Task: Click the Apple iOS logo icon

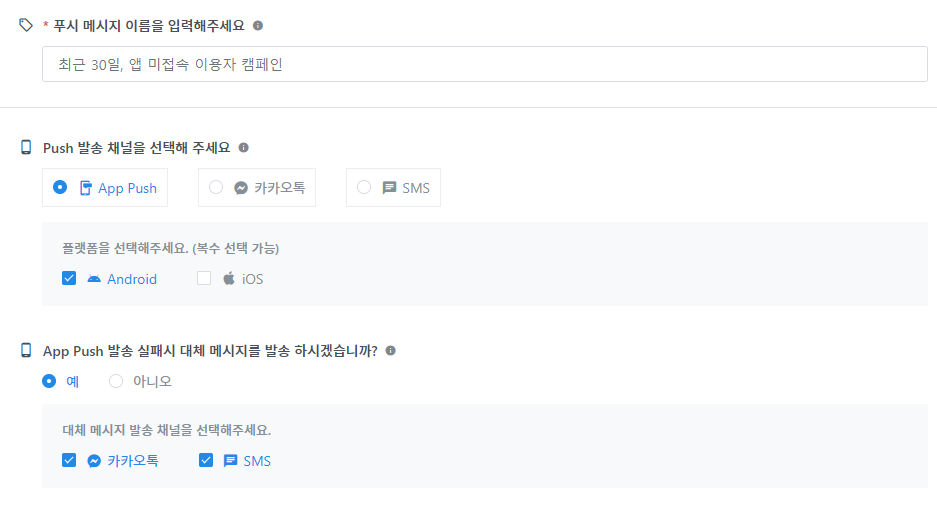Action: (229, 279)
